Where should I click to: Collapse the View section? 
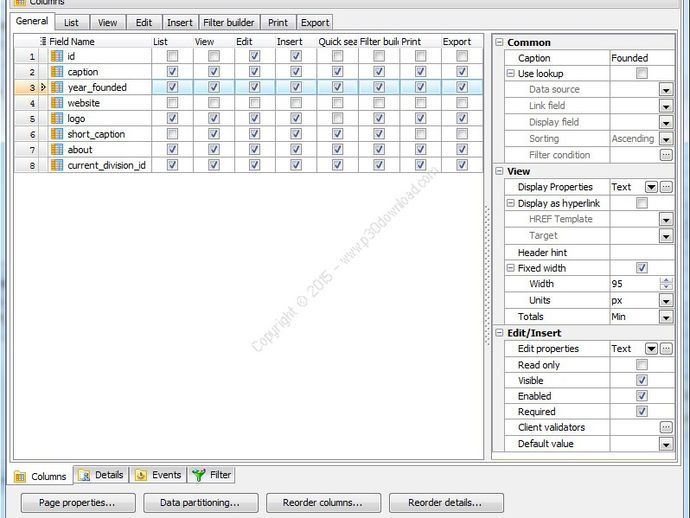pos(499,171)
